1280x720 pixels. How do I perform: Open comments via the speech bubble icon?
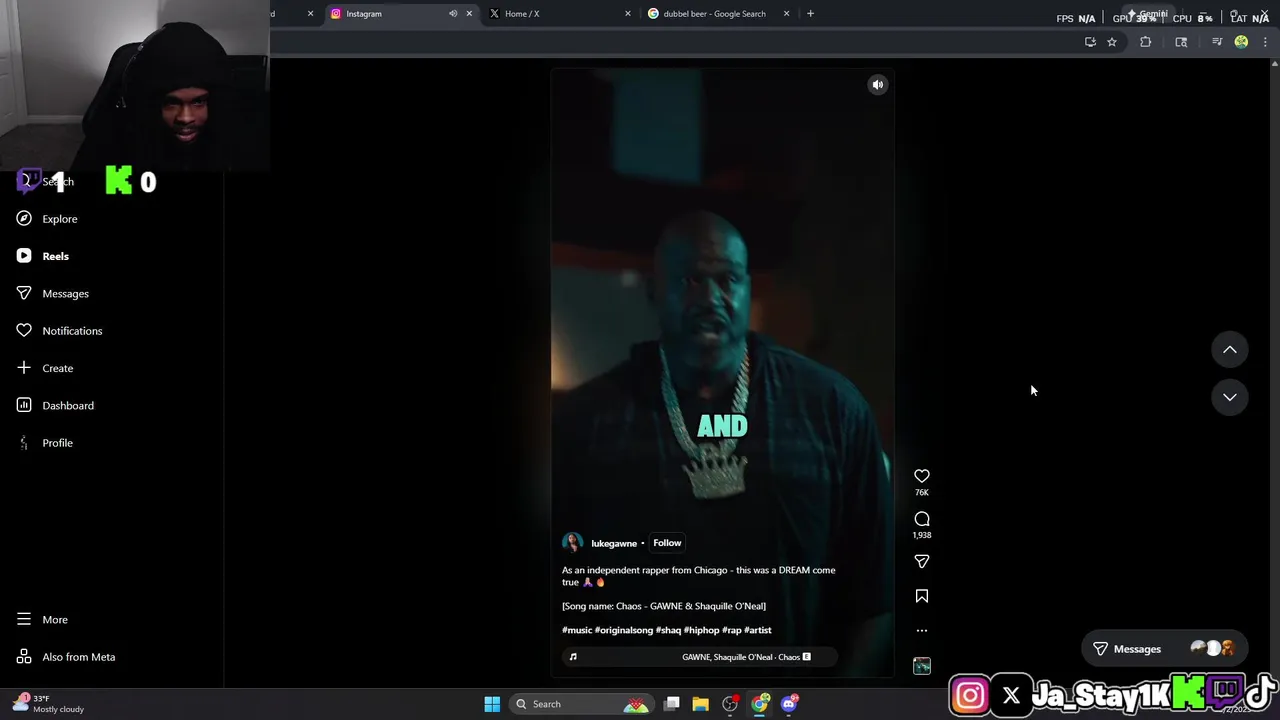922,519
